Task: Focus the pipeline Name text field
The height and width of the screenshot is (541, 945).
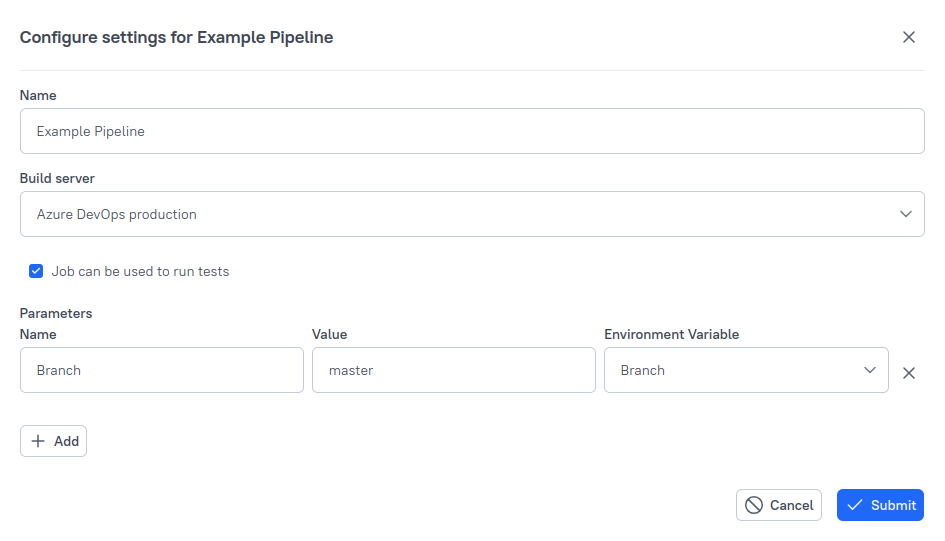Action: point(471,131)
